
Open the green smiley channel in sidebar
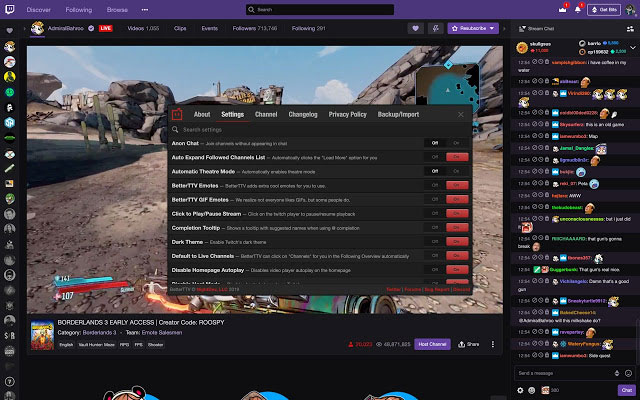coord(10,92)
